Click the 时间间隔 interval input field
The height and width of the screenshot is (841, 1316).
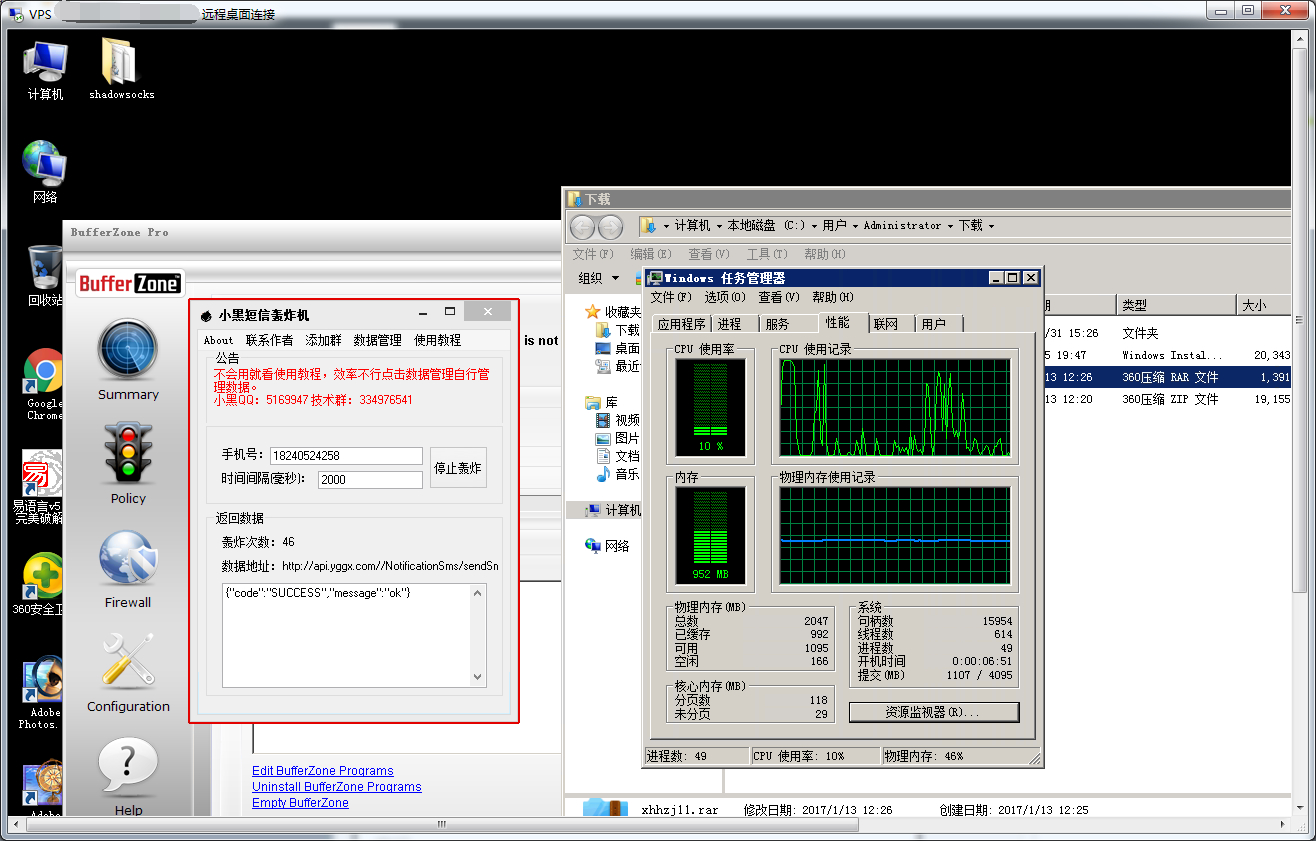[370, 480]
